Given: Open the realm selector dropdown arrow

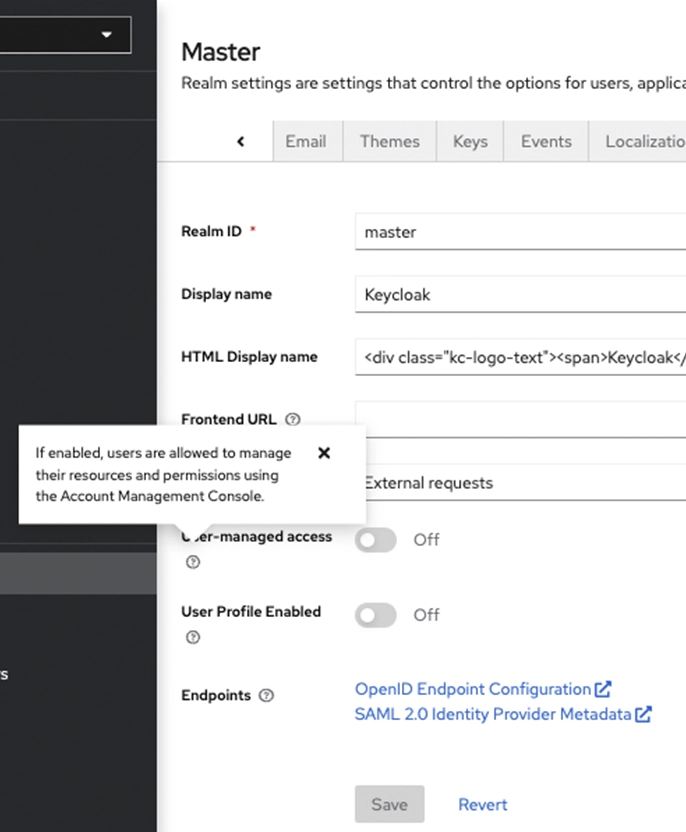Looking at the screenshot, I should coord(107,35).
